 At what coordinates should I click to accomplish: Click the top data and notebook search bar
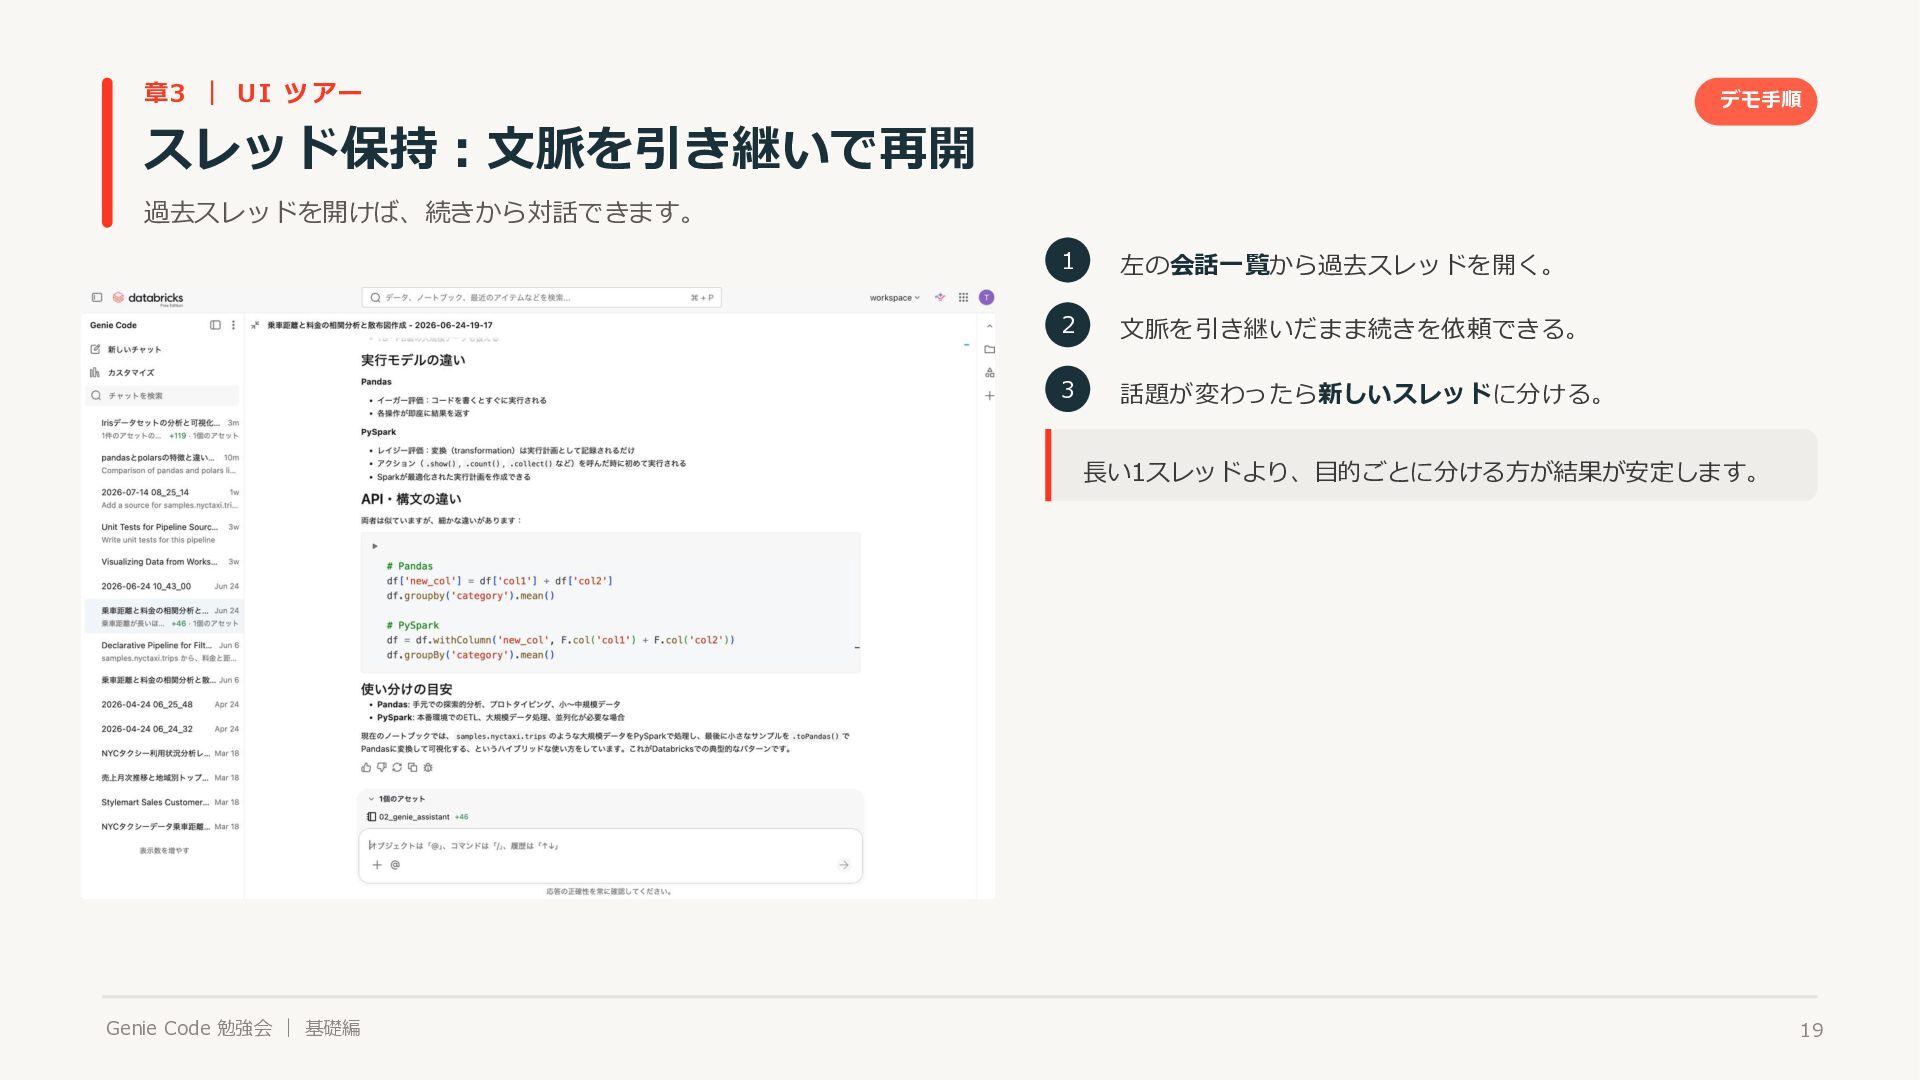pos(541,297)
